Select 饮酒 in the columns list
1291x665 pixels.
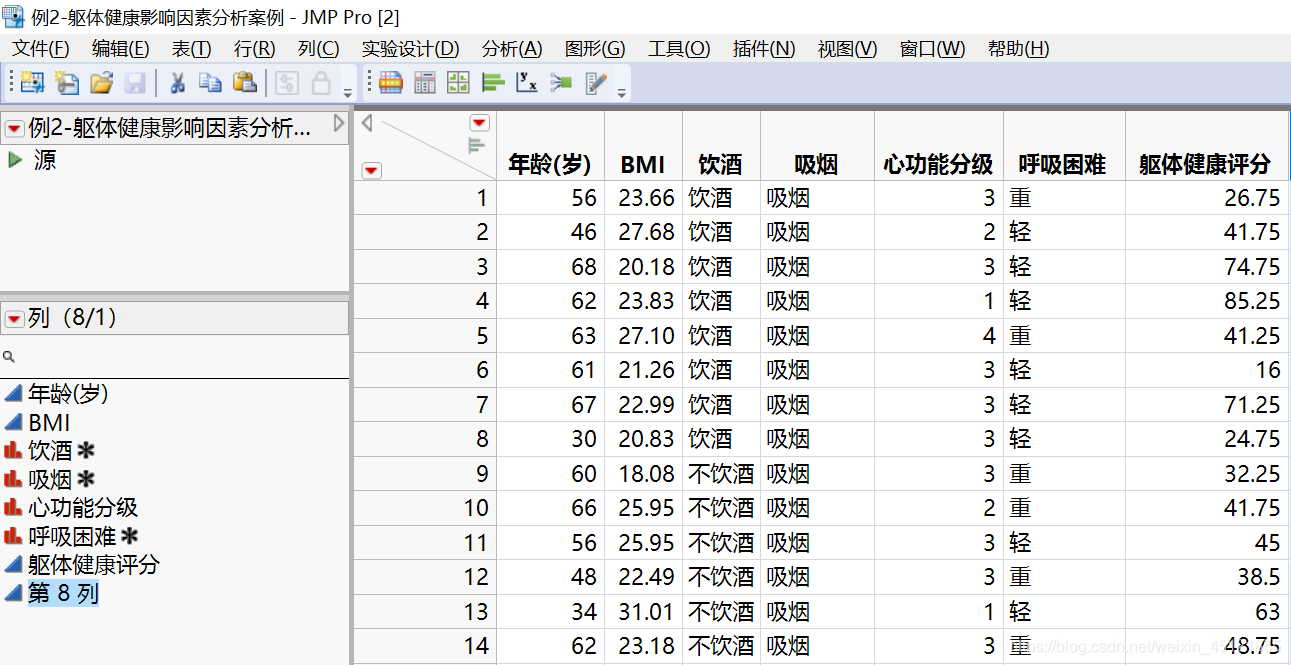tap(50, 451)
